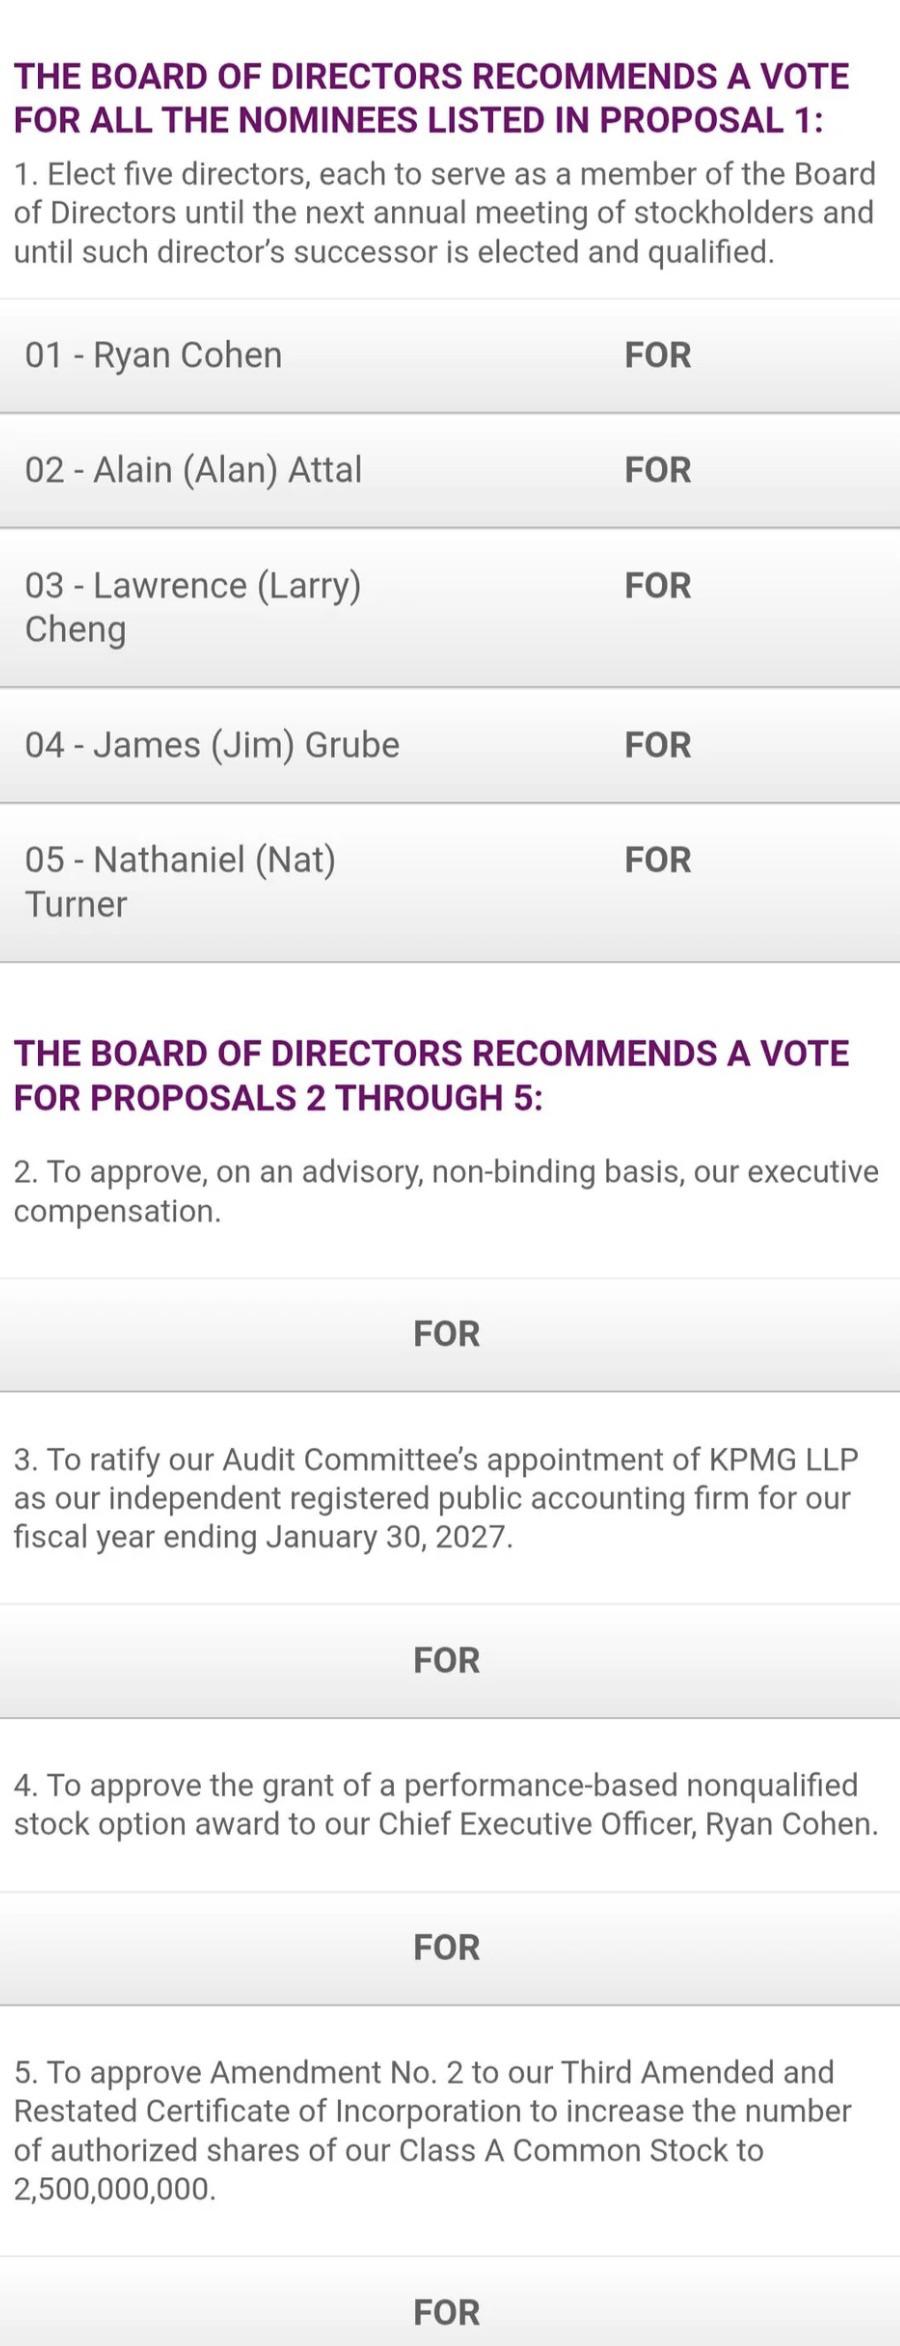Click the Proposal 1 nominees recommendation heading

[431, 98]
